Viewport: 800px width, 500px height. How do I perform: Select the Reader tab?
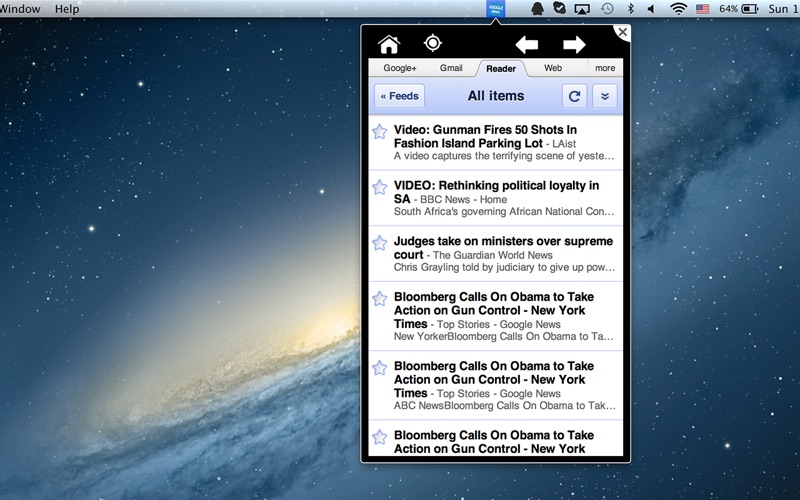tap(501, 68)
